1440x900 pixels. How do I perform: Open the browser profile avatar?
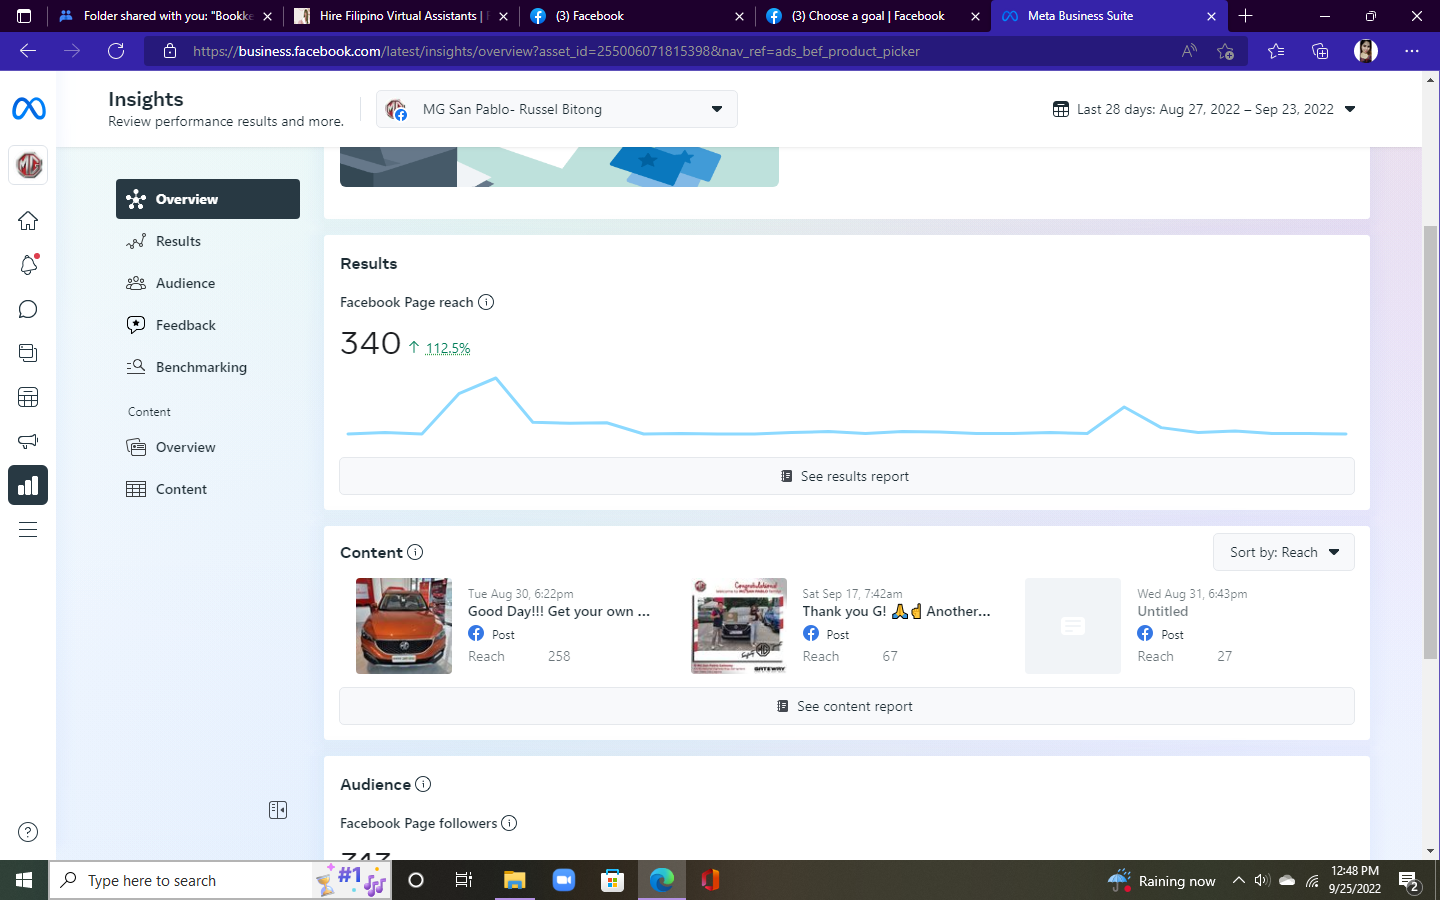click(x=1366, y=51)
